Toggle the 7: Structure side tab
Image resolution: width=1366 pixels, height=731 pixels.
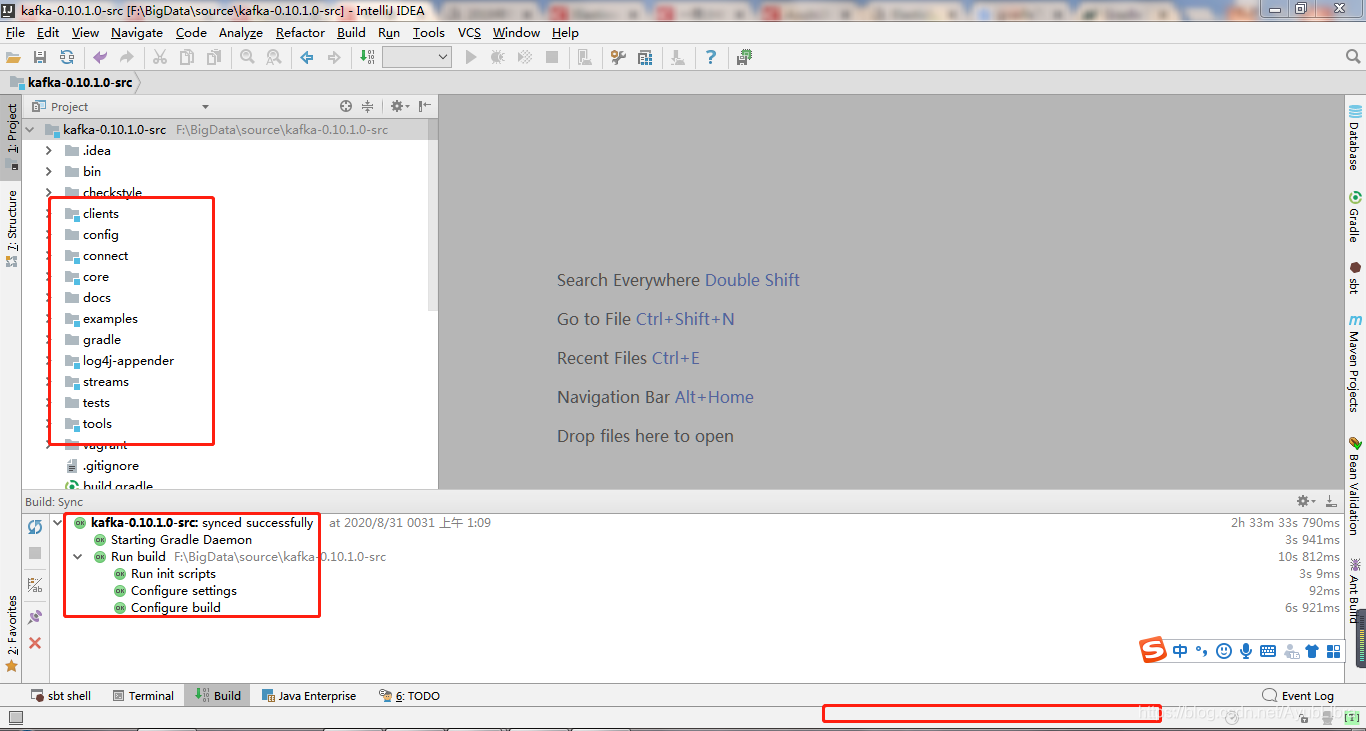[x=11, y=228]
